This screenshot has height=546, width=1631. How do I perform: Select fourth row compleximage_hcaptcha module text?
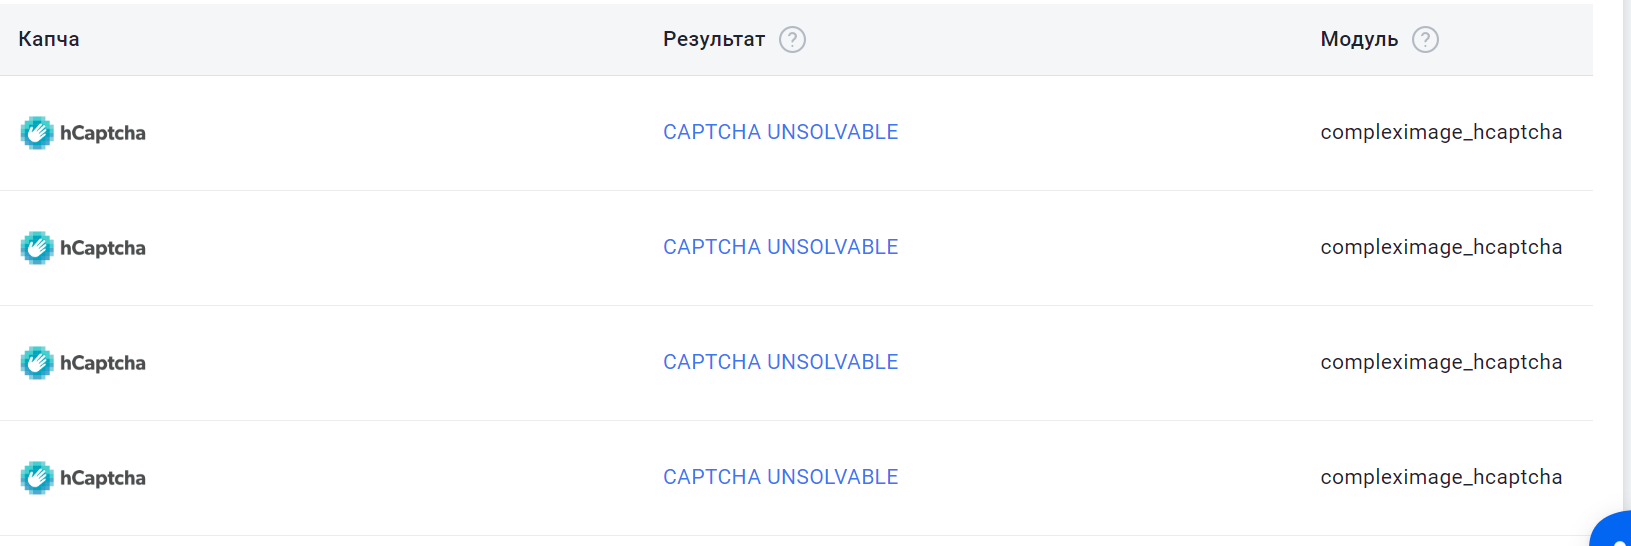(1440, 477)
